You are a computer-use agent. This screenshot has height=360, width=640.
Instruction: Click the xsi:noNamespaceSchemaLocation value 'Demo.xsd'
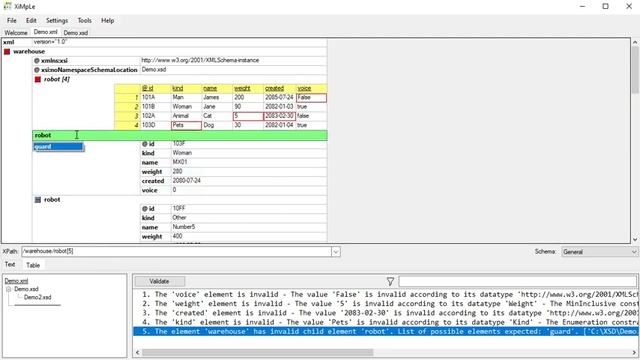point(233,70)
